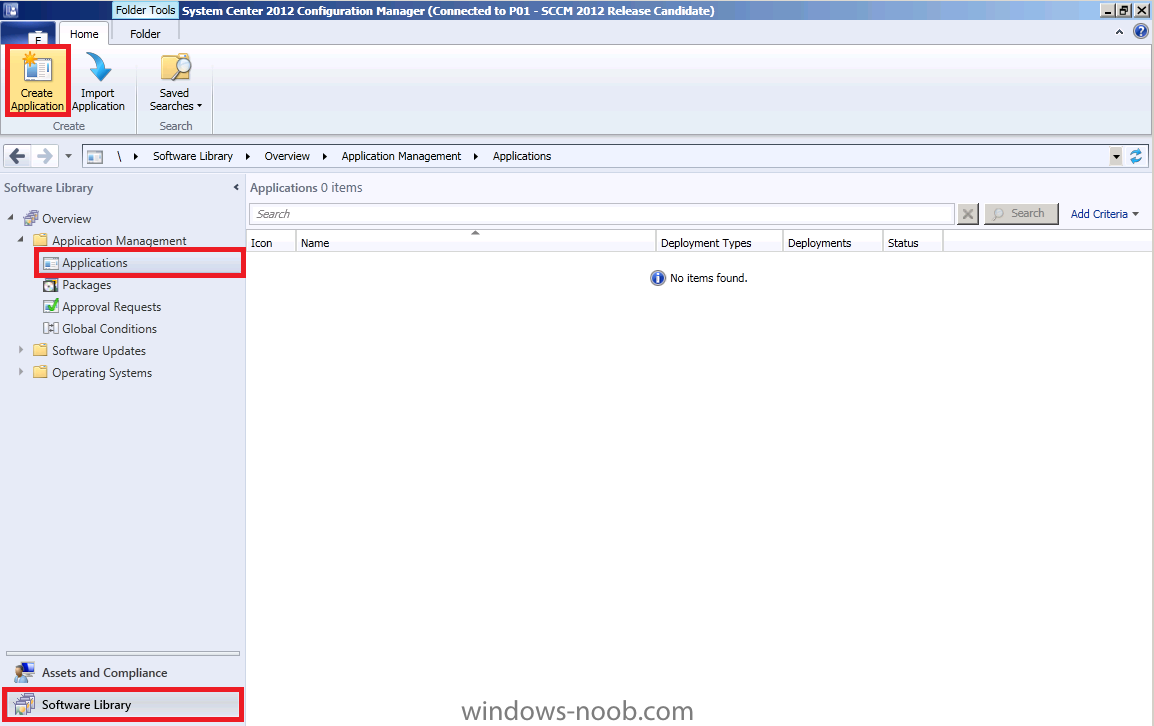Click the Create Application ribbon button

(38, 81)
